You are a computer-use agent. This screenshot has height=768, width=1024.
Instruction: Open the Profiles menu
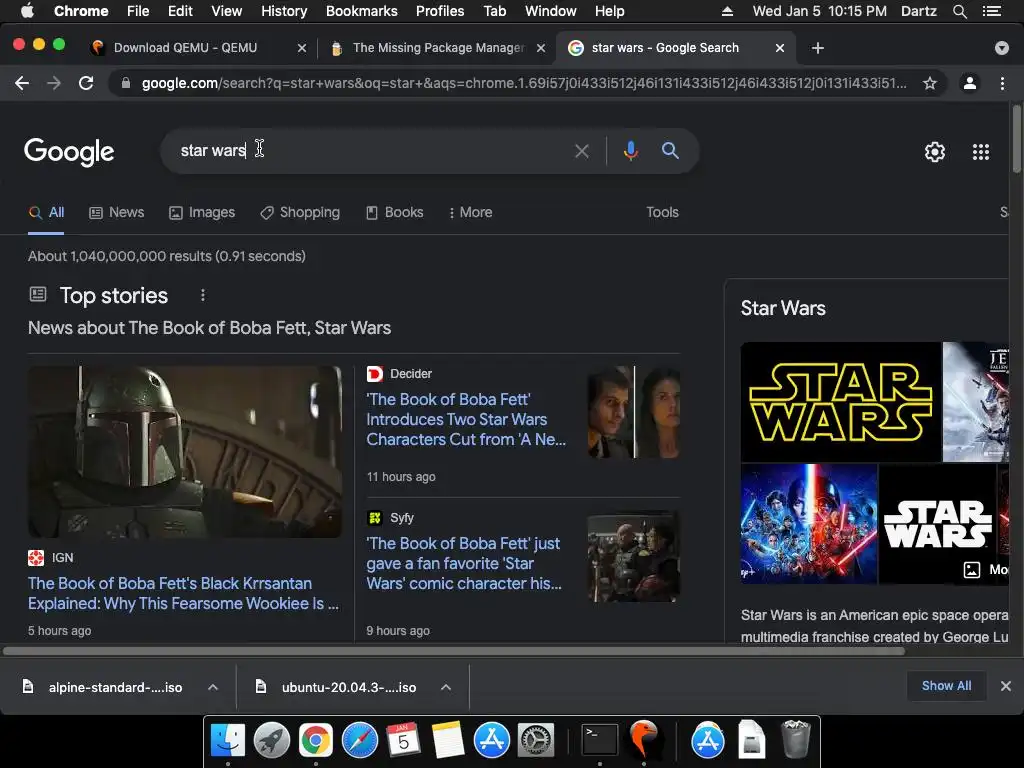click(440, 11)
